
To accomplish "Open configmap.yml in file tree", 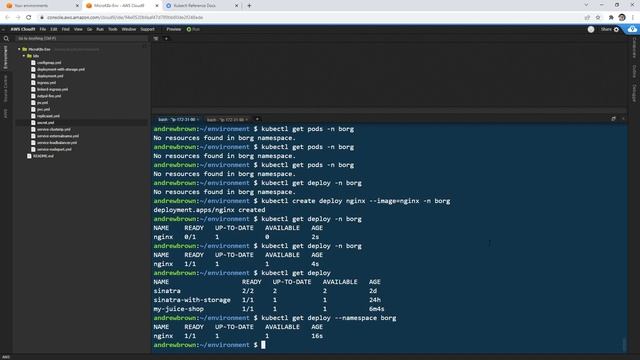I will tap(49, 63).
